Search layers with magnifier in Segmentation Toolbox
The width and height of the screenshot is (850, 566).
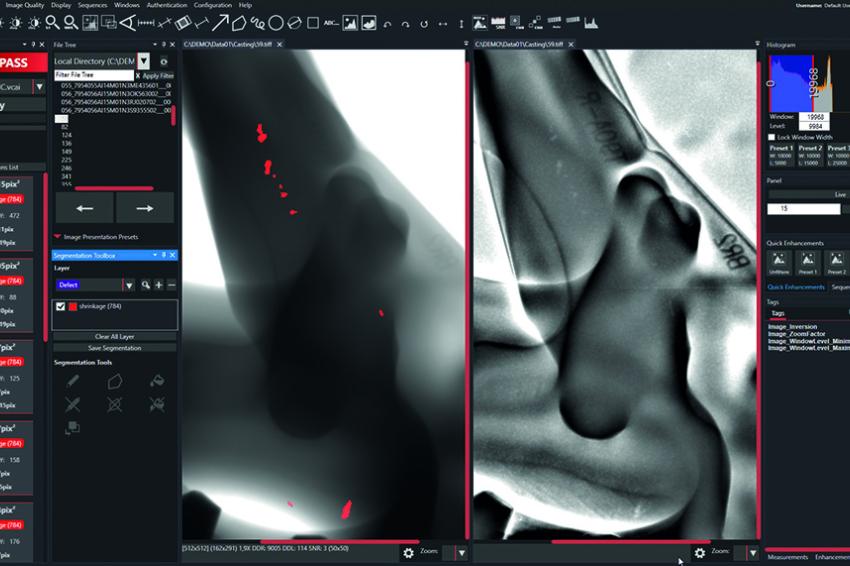[x=145, y=285]
